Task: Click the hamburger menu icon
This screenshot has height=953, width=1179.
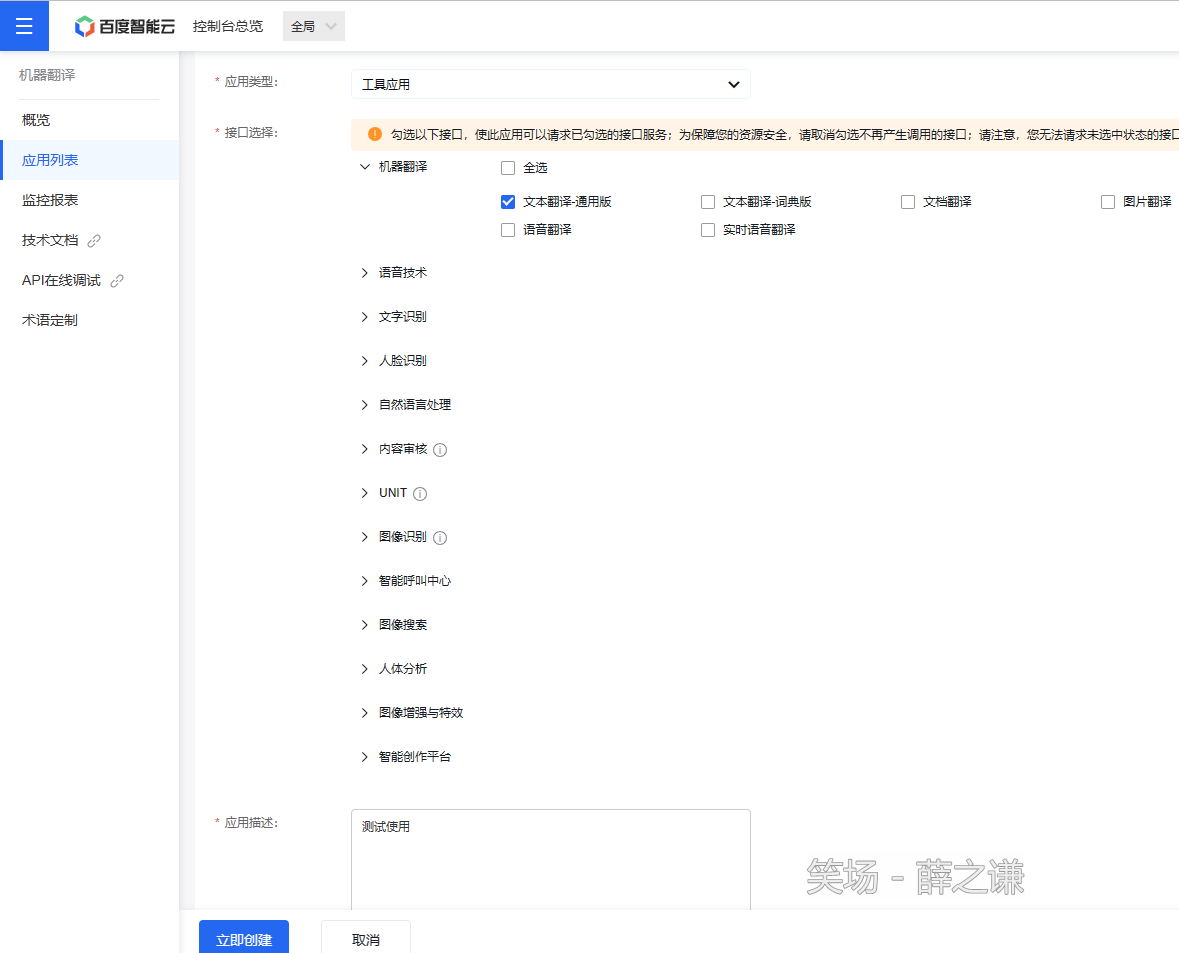Action: point(24,26)
